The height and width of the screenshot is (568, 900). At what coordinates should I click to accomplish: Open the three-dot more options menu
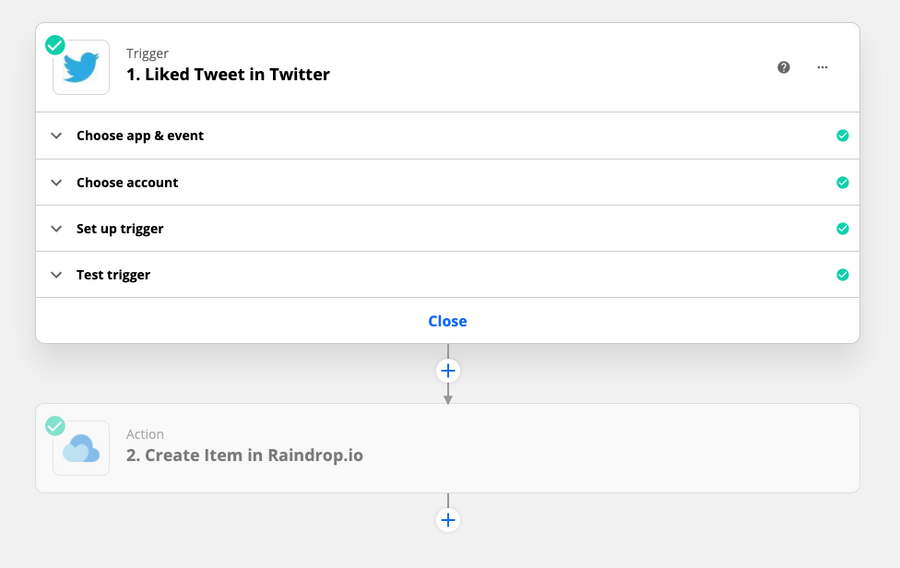coord(823,68)
